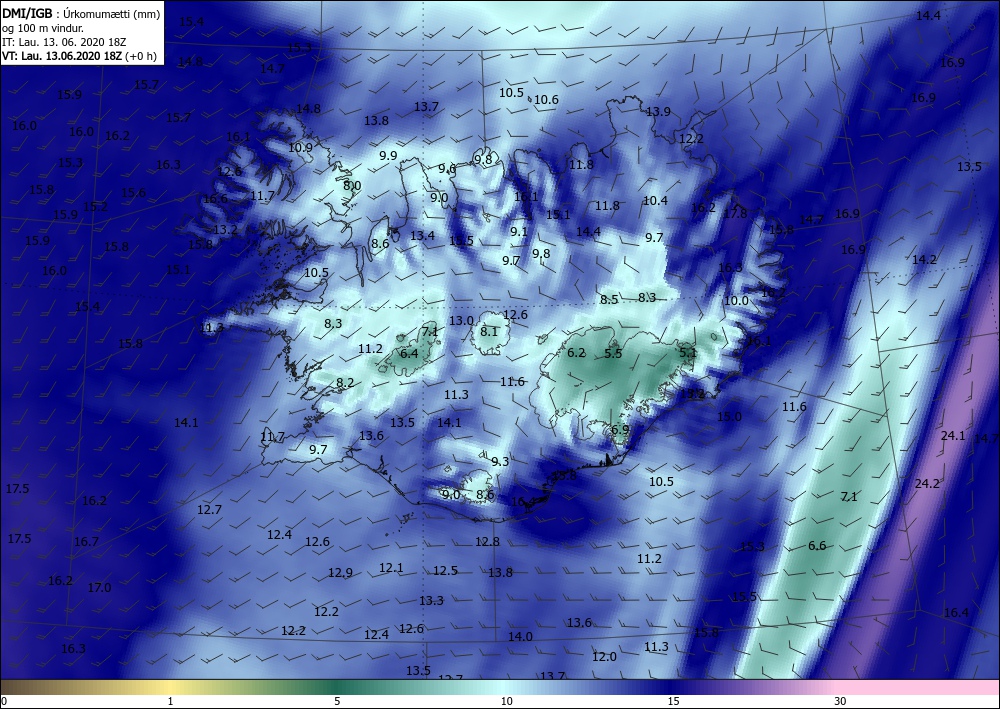Click the 12.5 value south of the coast
The height and width of the screenshot is (709, 1000).
coord(445,571)
